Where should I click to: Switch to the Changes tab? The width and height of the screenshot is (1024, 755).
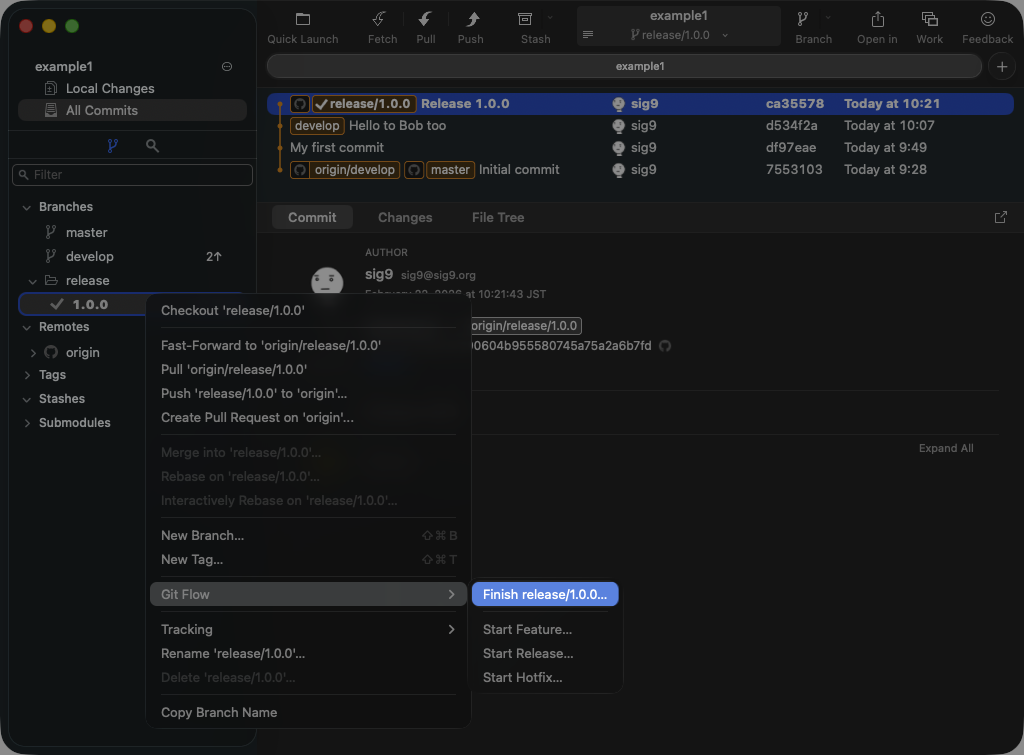point(405,217)
